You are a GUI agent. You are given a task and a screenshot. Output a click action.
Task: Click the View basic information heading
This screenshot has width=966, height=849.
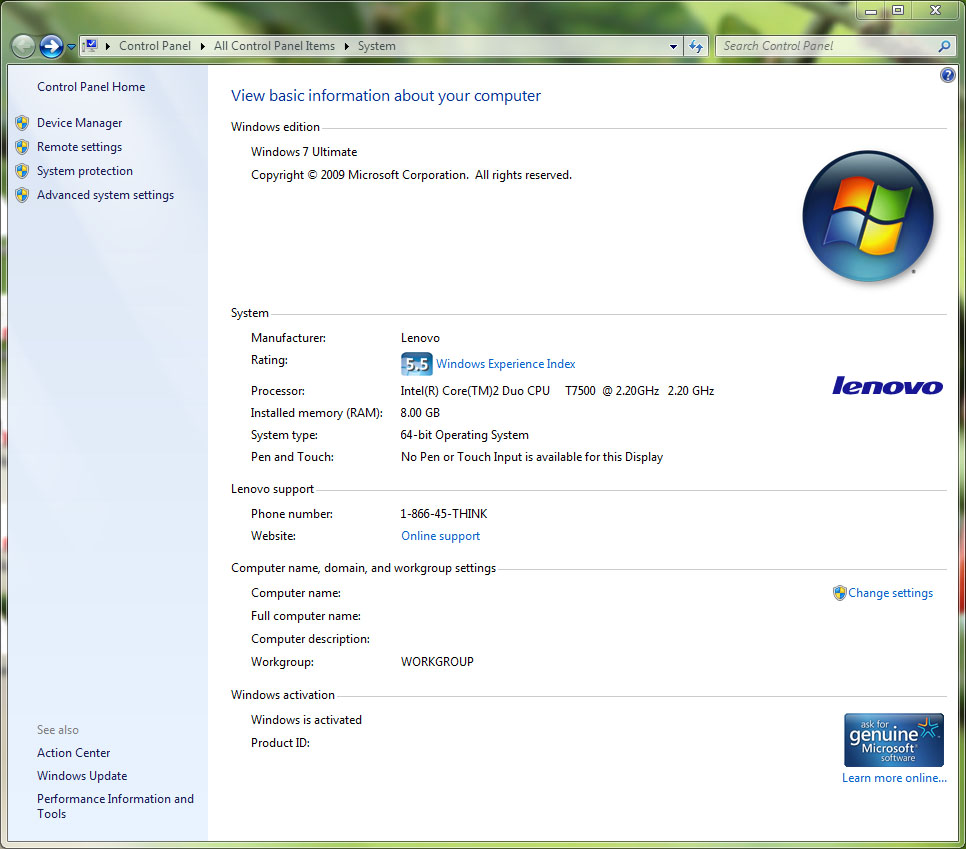pos(386,96)
